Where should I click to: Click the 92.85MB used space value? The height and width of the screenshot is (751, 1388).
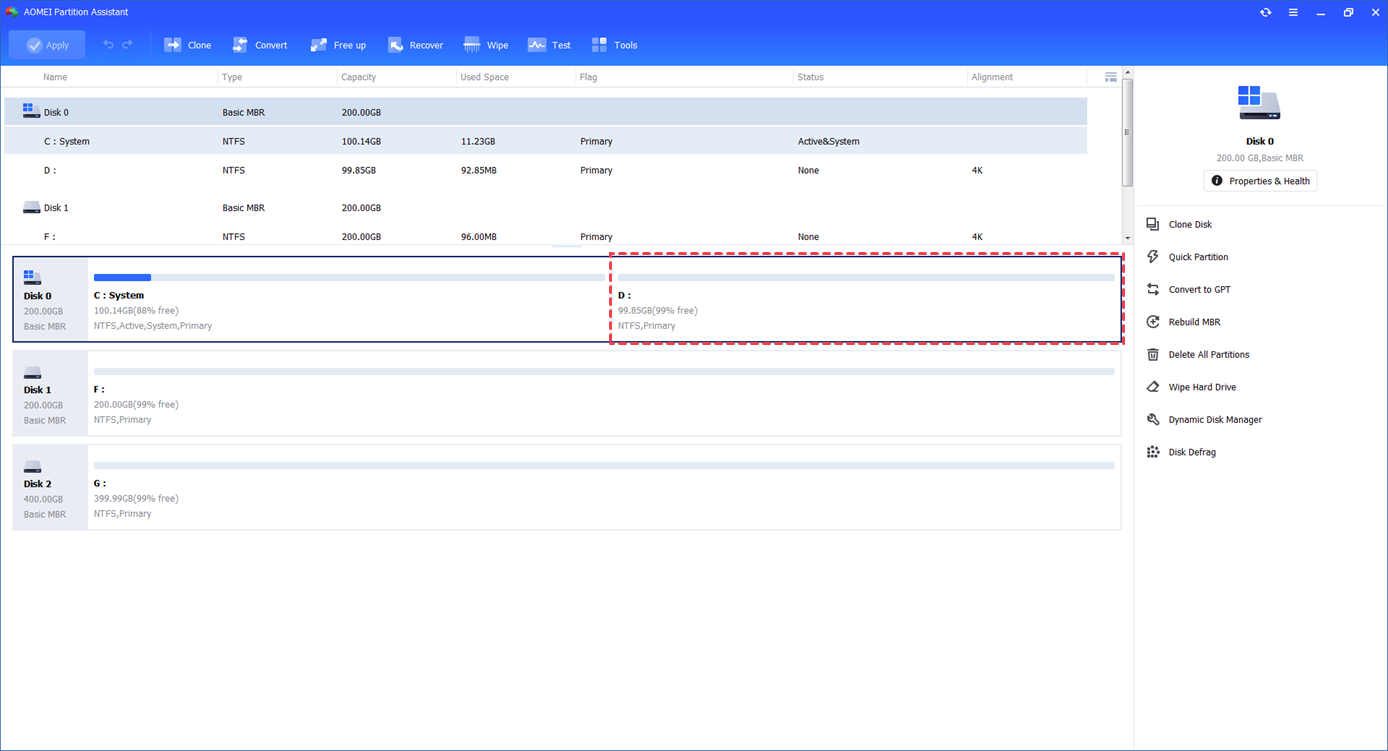pyautogui.click(x=478, y=170)
